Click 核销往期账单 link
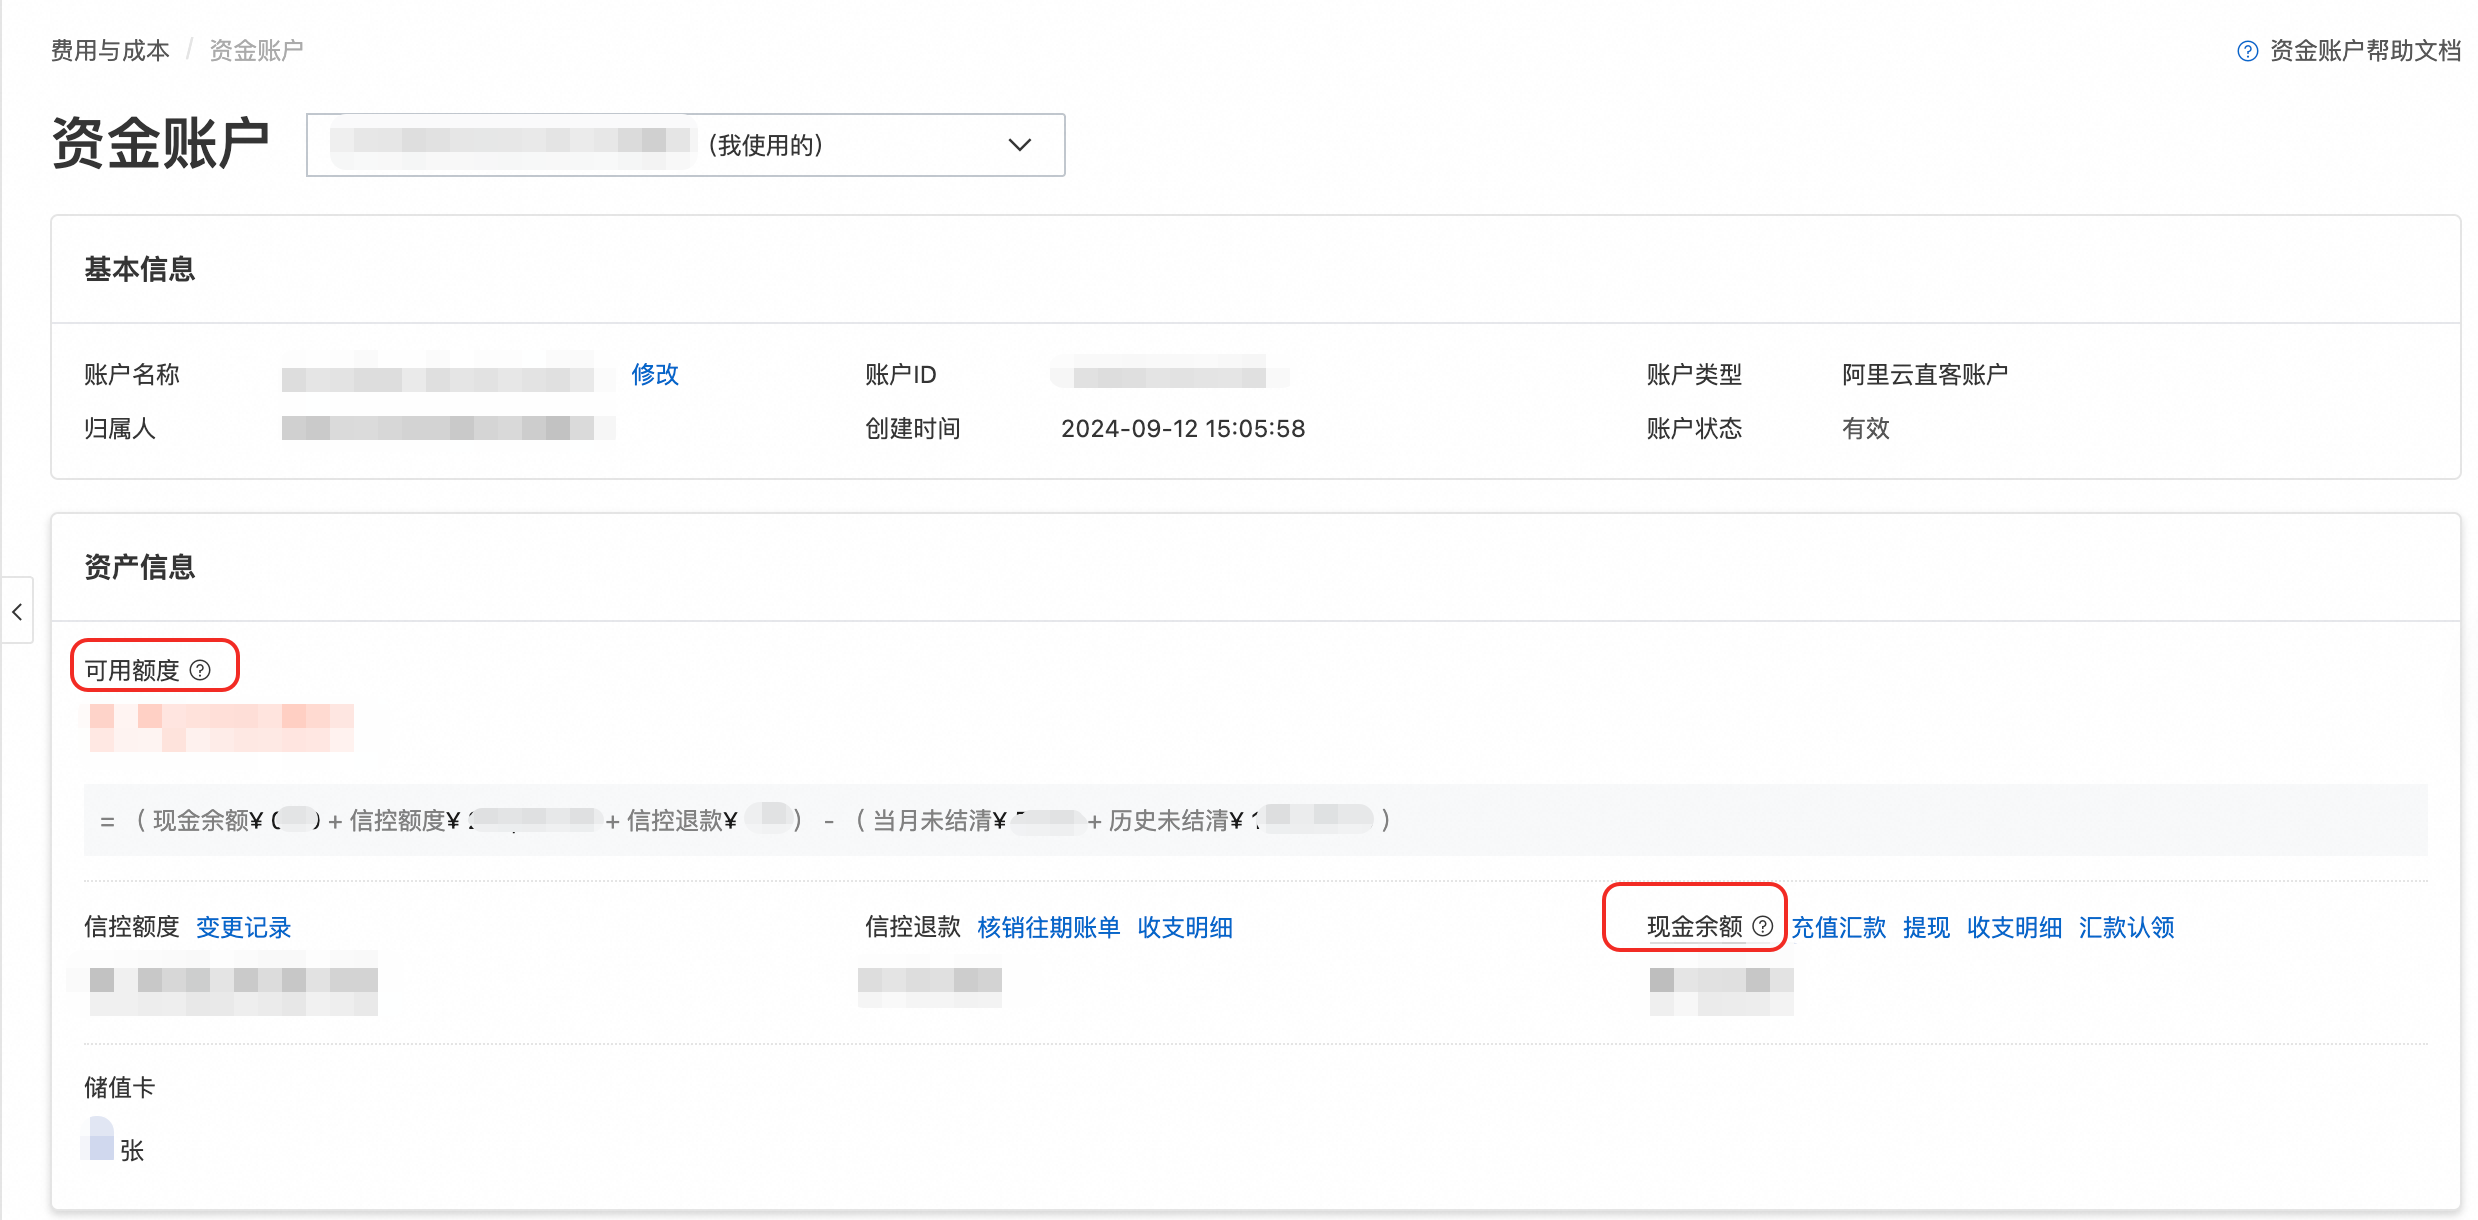Image resolution: width=2478 pixels, height=1220 pixels. (x=1048, y=927)
